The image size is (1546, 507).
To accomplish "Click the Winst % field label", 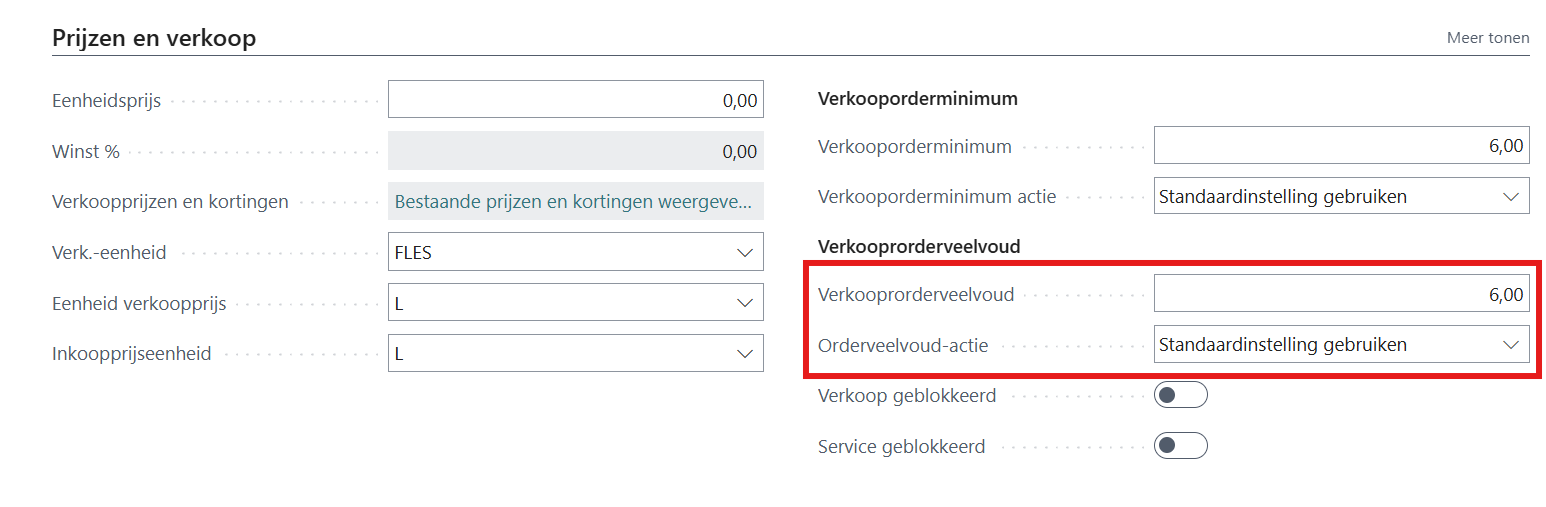I will (x=86, y=152).
